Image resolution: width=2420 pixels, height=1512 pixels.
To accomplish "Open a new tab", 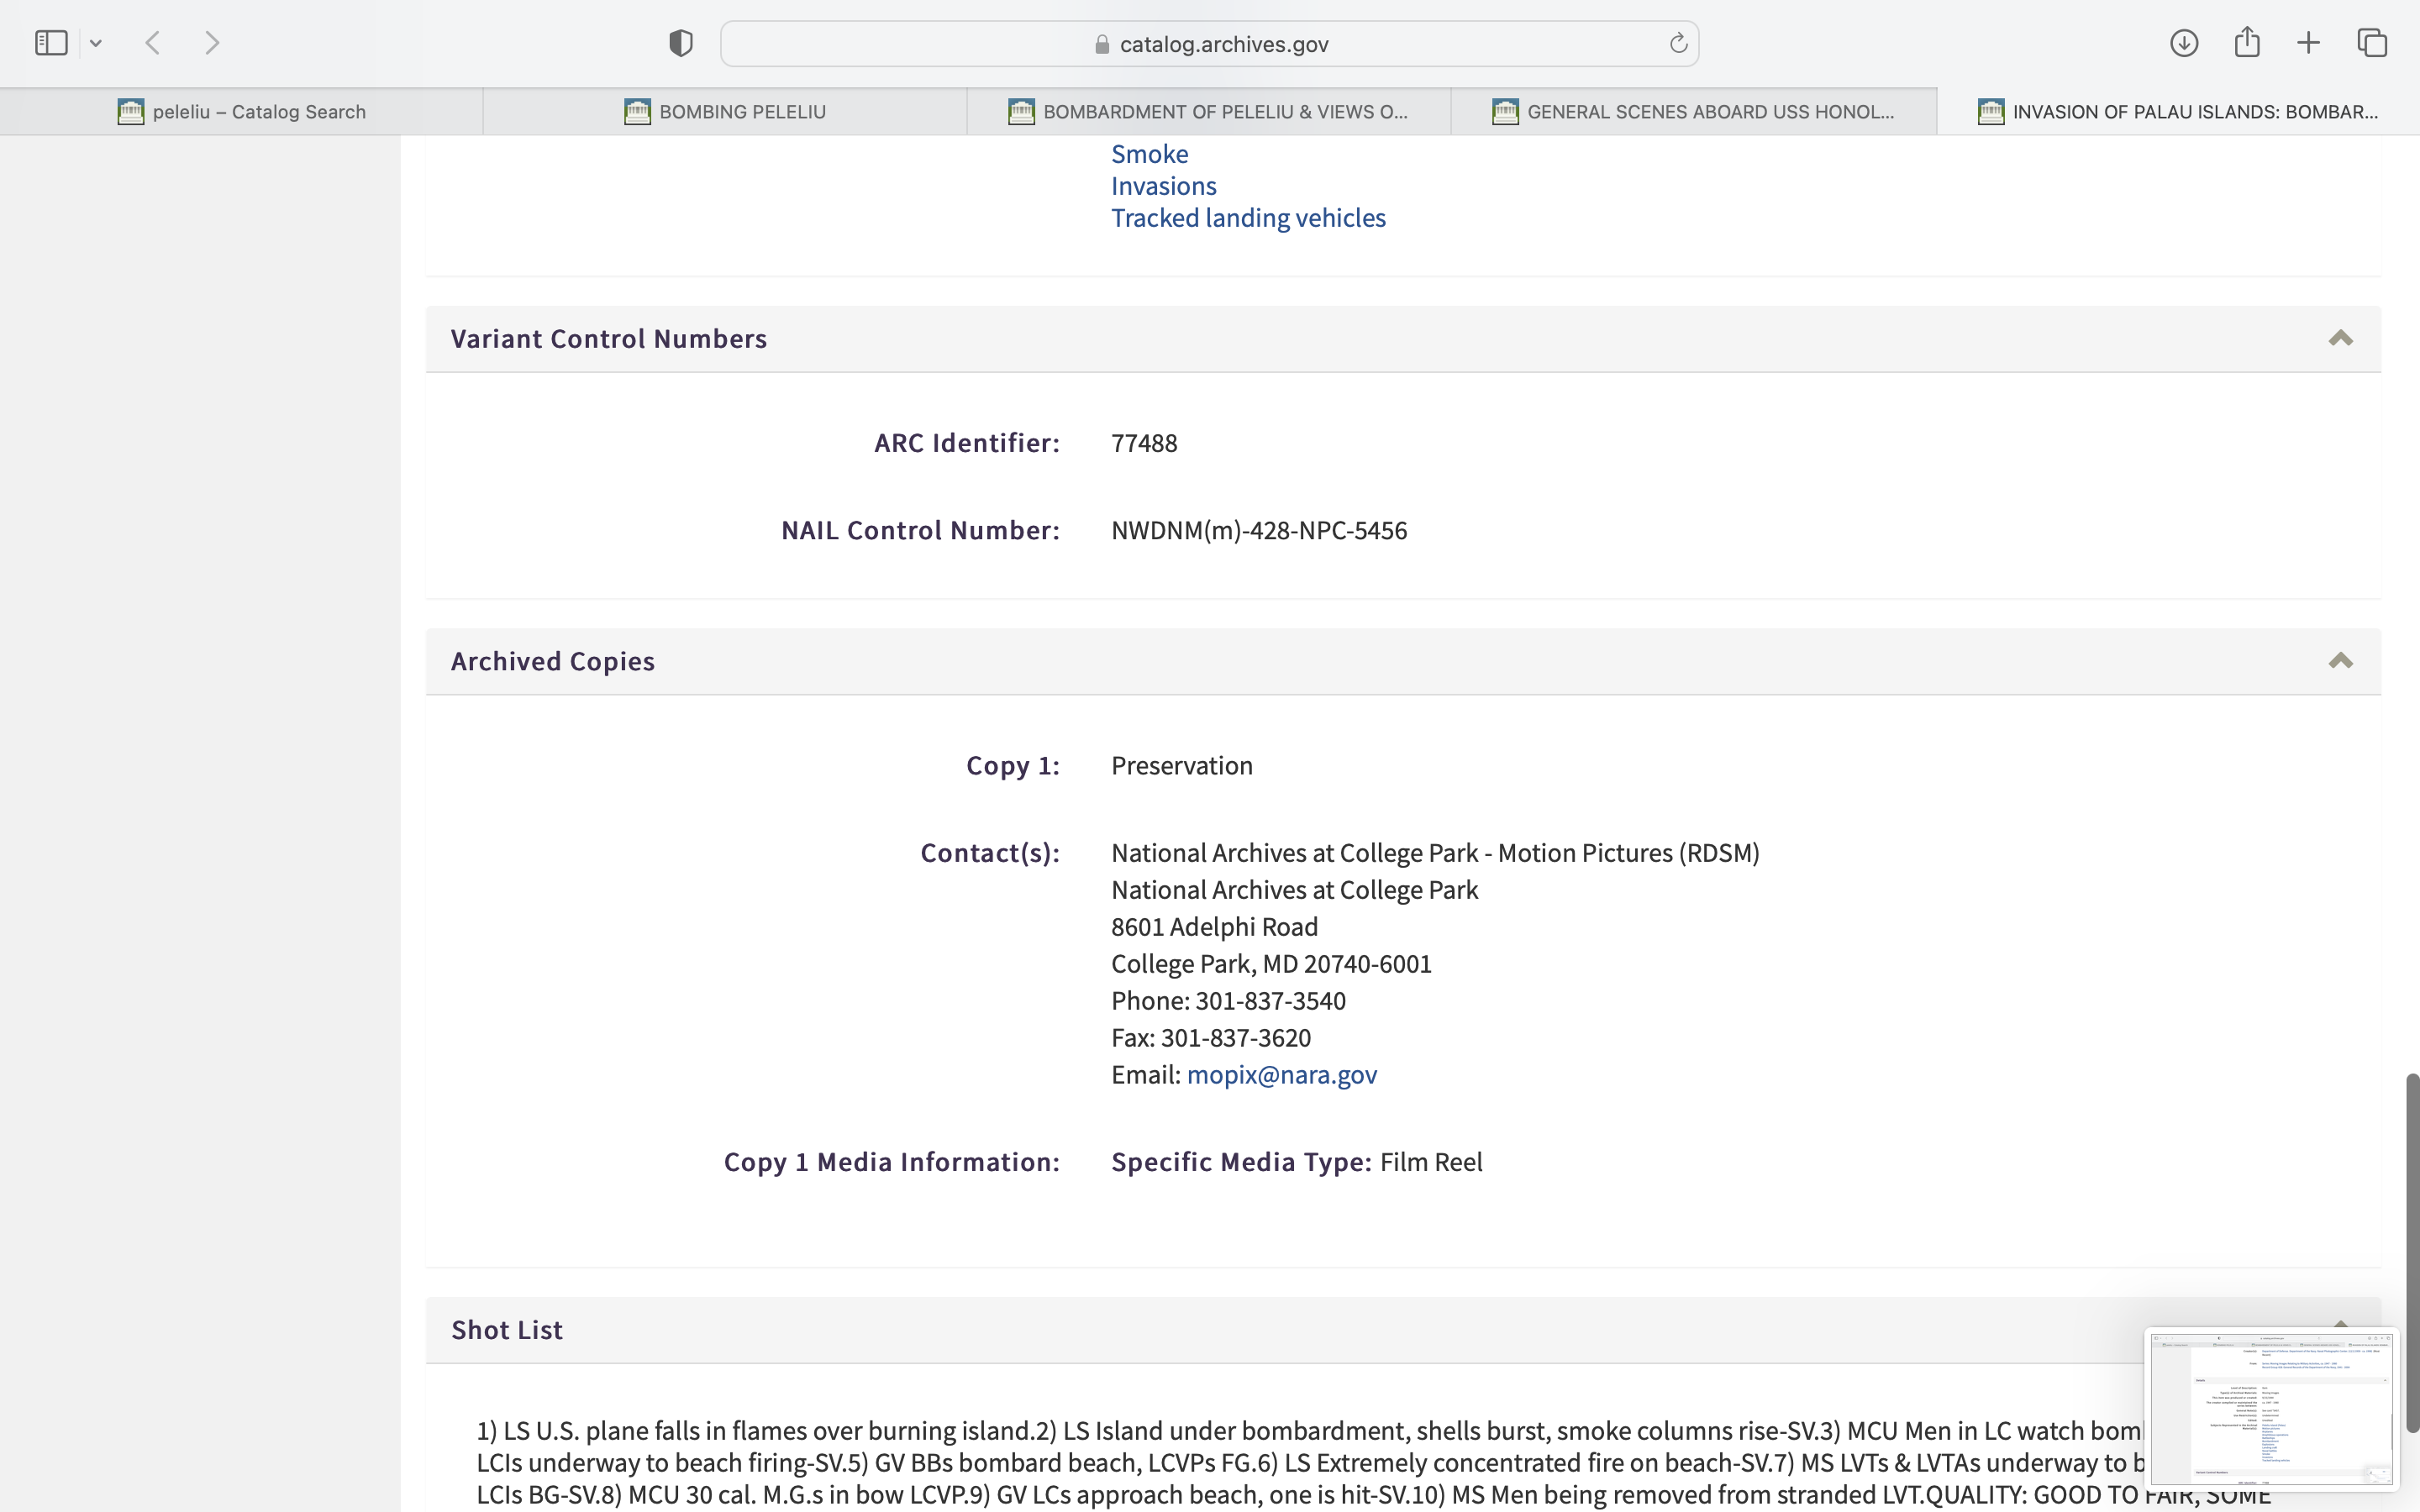I will [x=2308, y=43].
